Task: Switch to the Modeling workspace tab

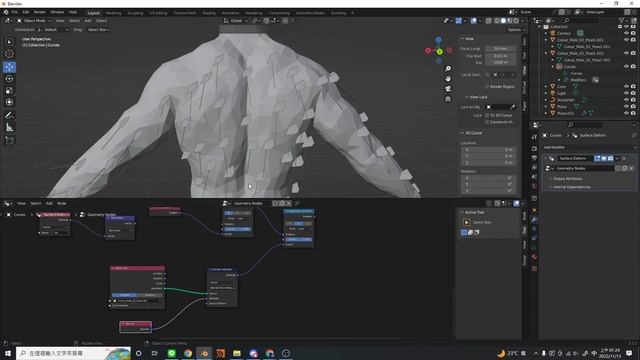Action: [x=113, y=13]
